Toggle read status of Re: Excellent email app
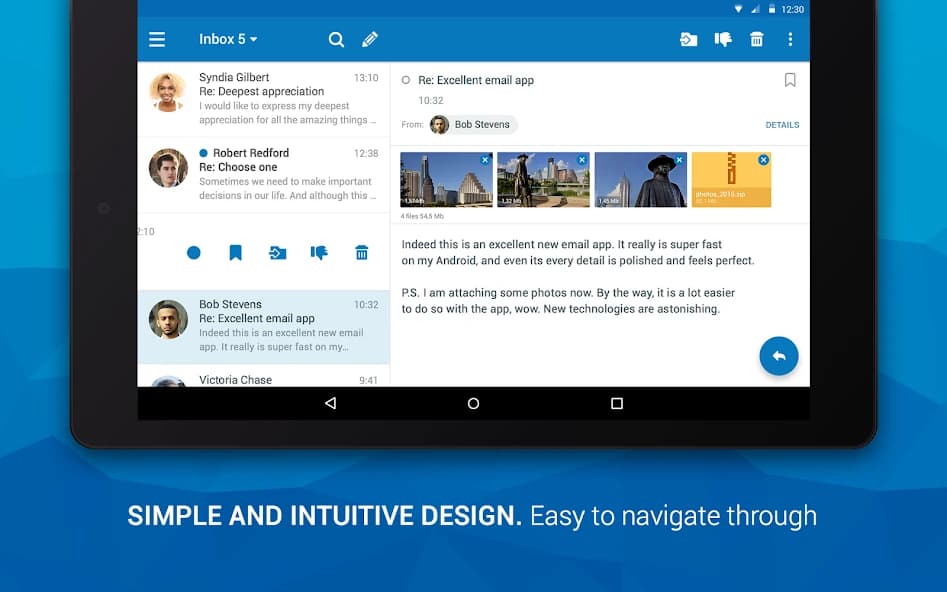The image size is (947, 592). 407,80
